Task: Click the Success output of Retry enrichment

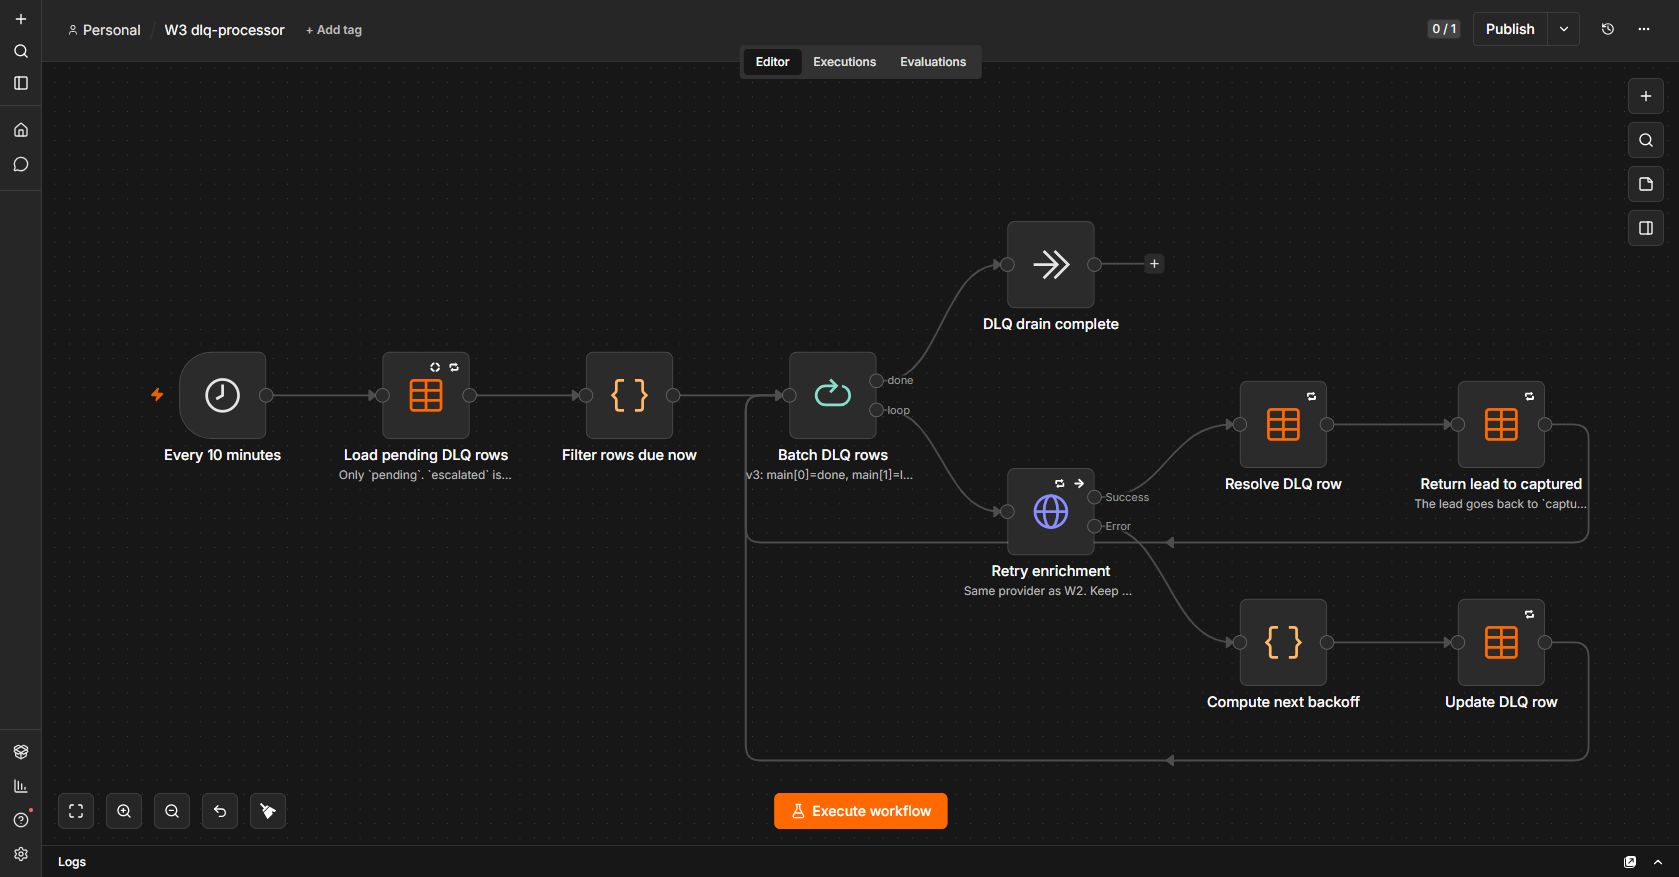Action: 1095,497
